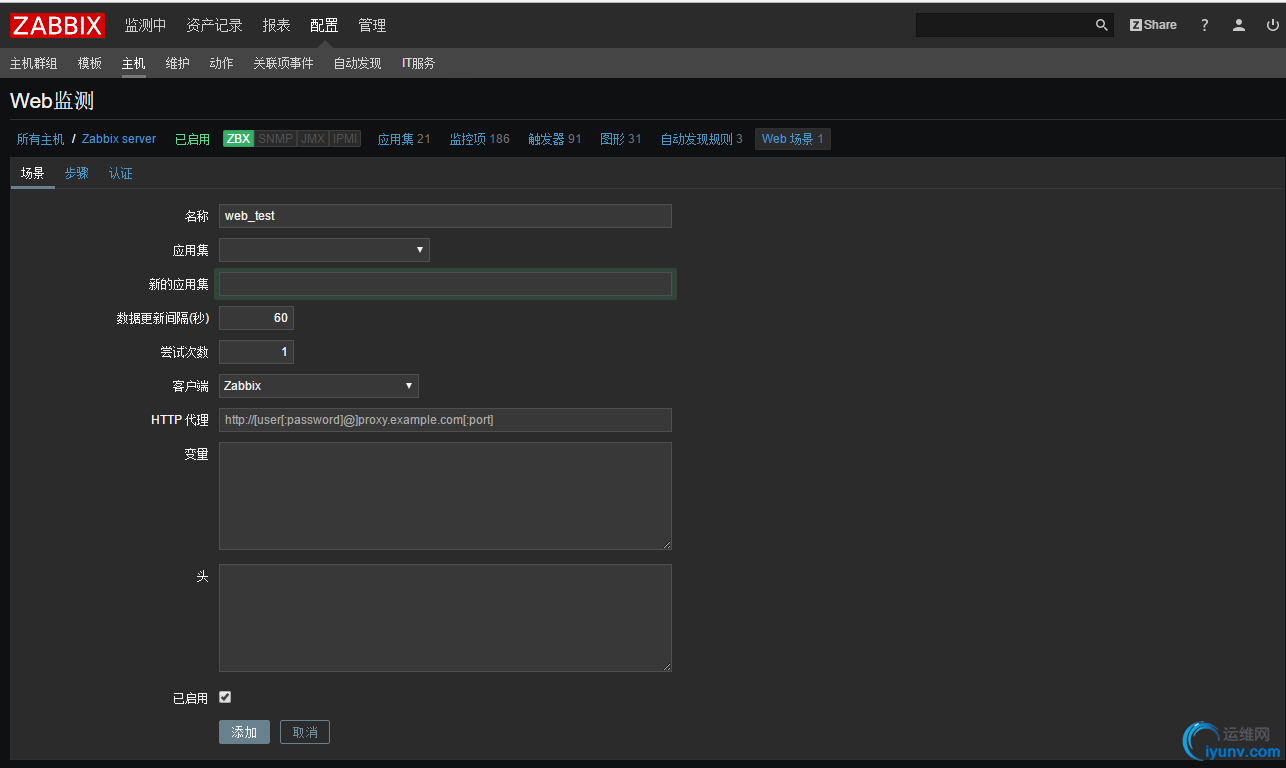Go to 自动发现 submenu
This screenshot has width=1286, height=768.
coord(357,63)
